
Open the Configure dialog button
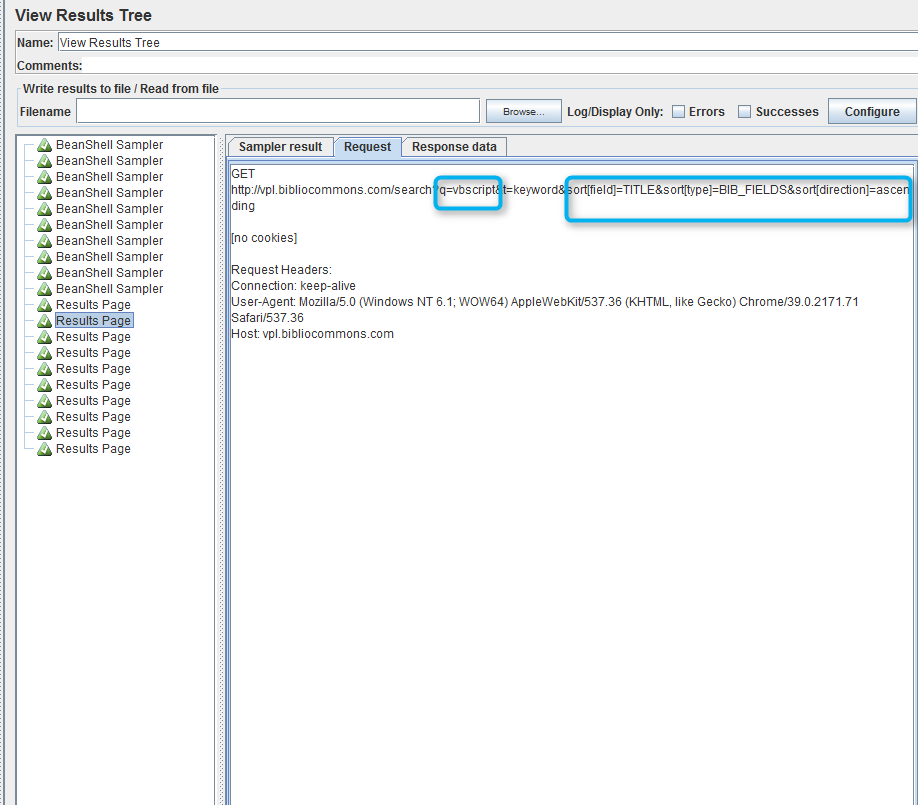point(872,111)
